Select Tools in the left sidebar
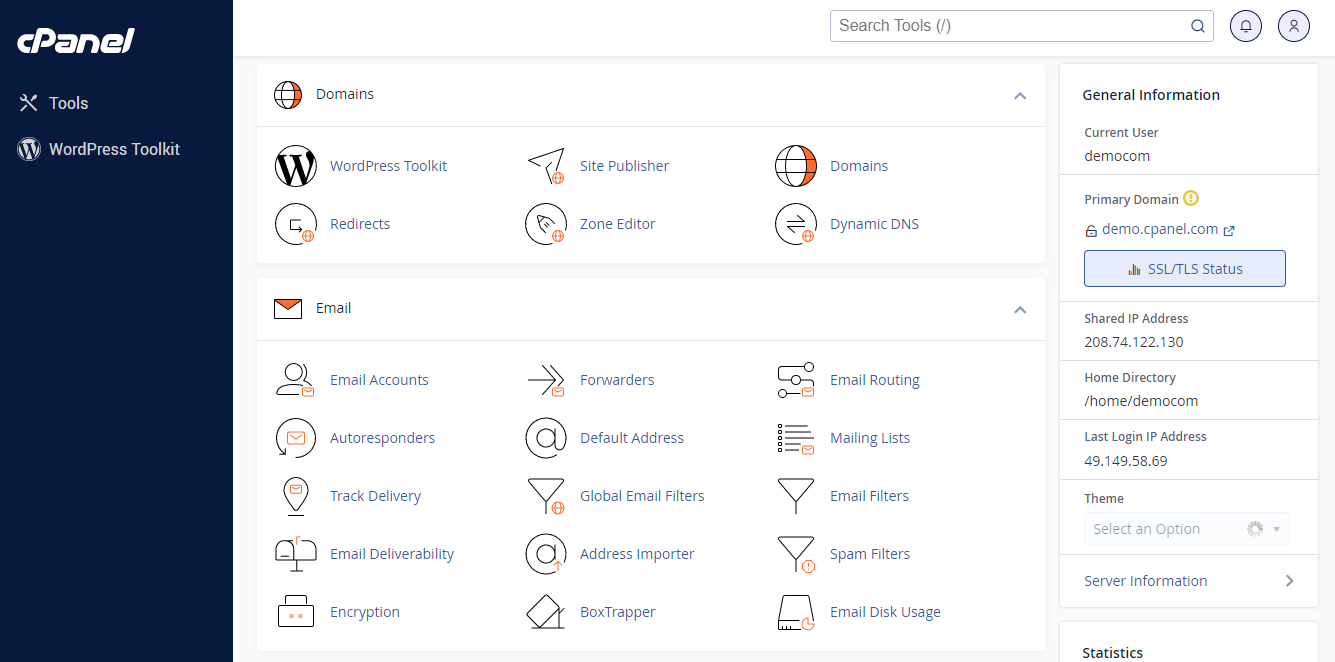 click(67, 102)
